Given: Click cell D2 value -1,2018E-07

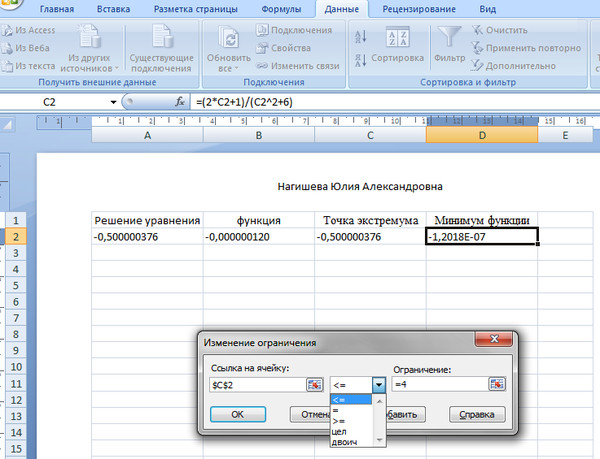Looking at the screenshot, I should click(482, 237).
